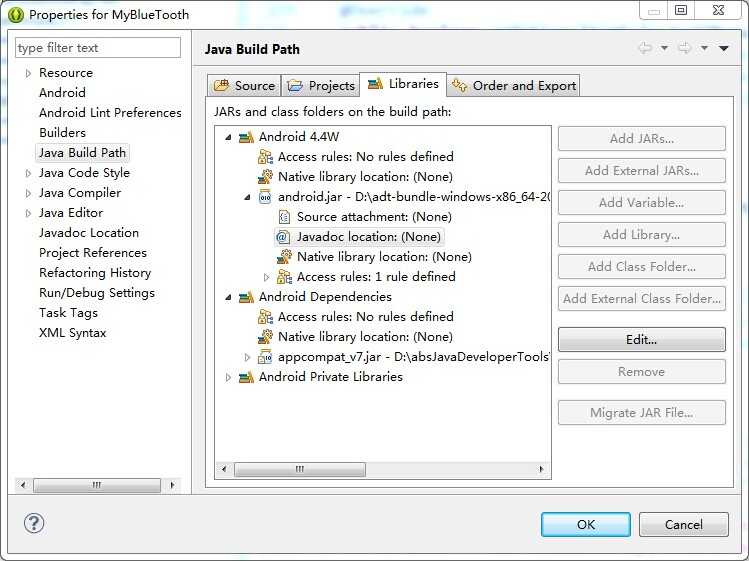The image size is (749, 561).
Task: Click the Access rules icon under Android 4.4W
Action: pyautogui.click(x=265, y=157)
